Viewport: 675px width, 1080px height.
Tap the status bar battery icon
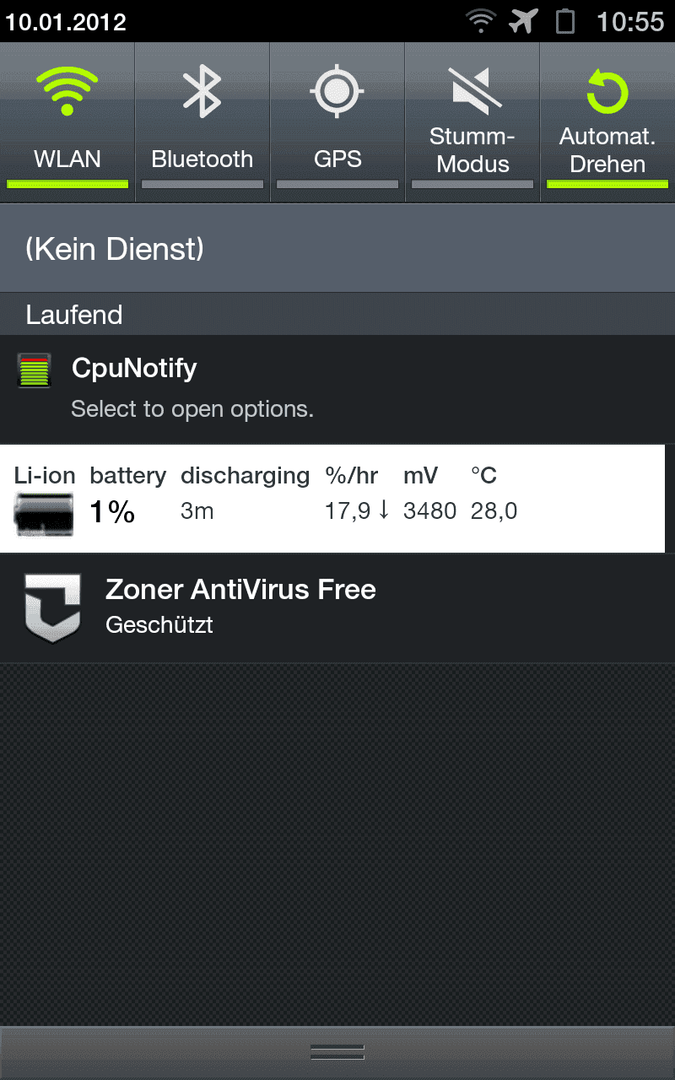pyautogui.click(x=565, y=21)
